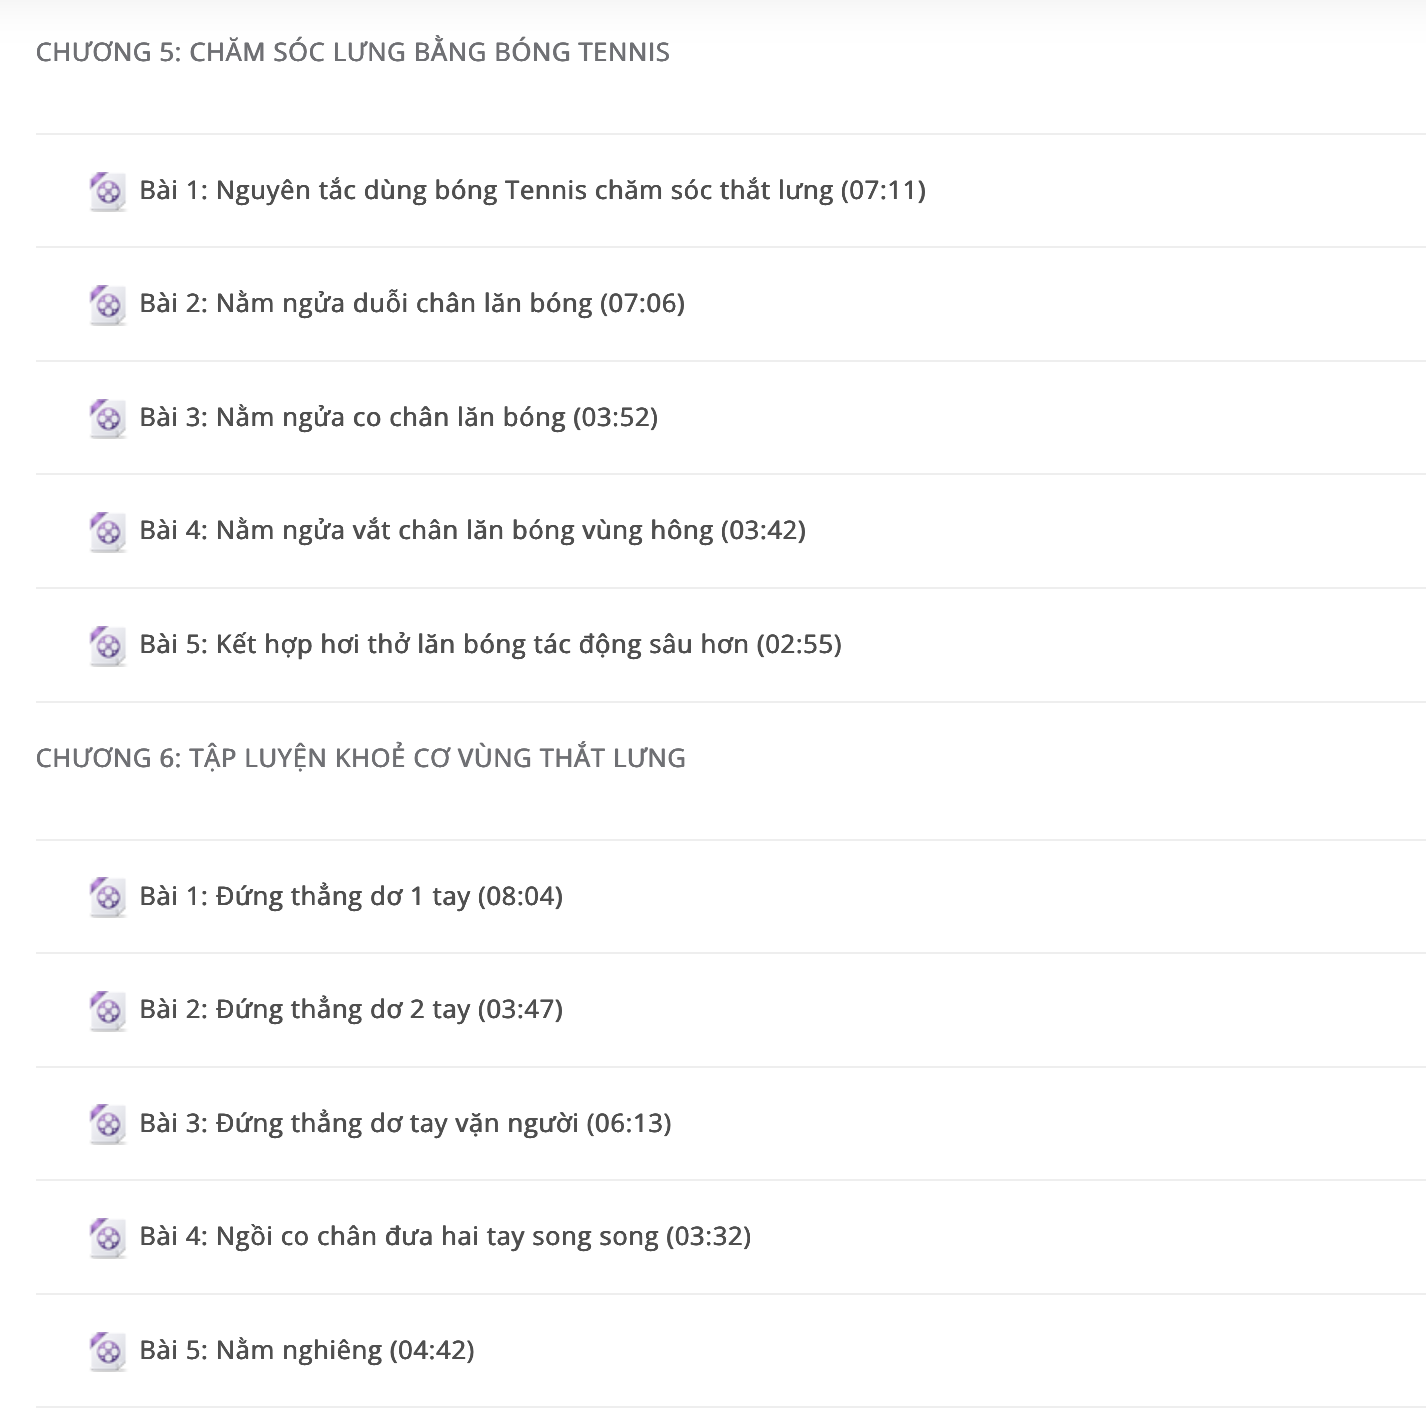
Task: Open lesson Nguyên tắc dùng bóng Tennis chăm sóc thắt lưng
Action: tap(532, 190)
